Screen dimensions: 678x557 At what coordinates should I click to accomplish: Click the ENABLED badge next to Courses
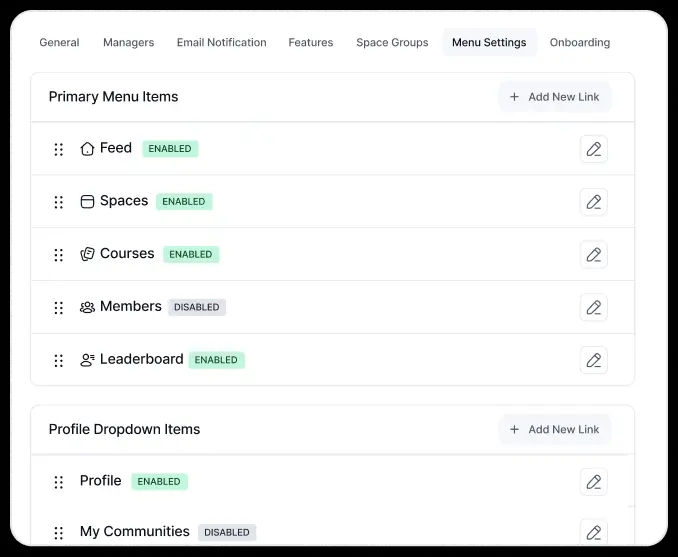pos(191,254)
